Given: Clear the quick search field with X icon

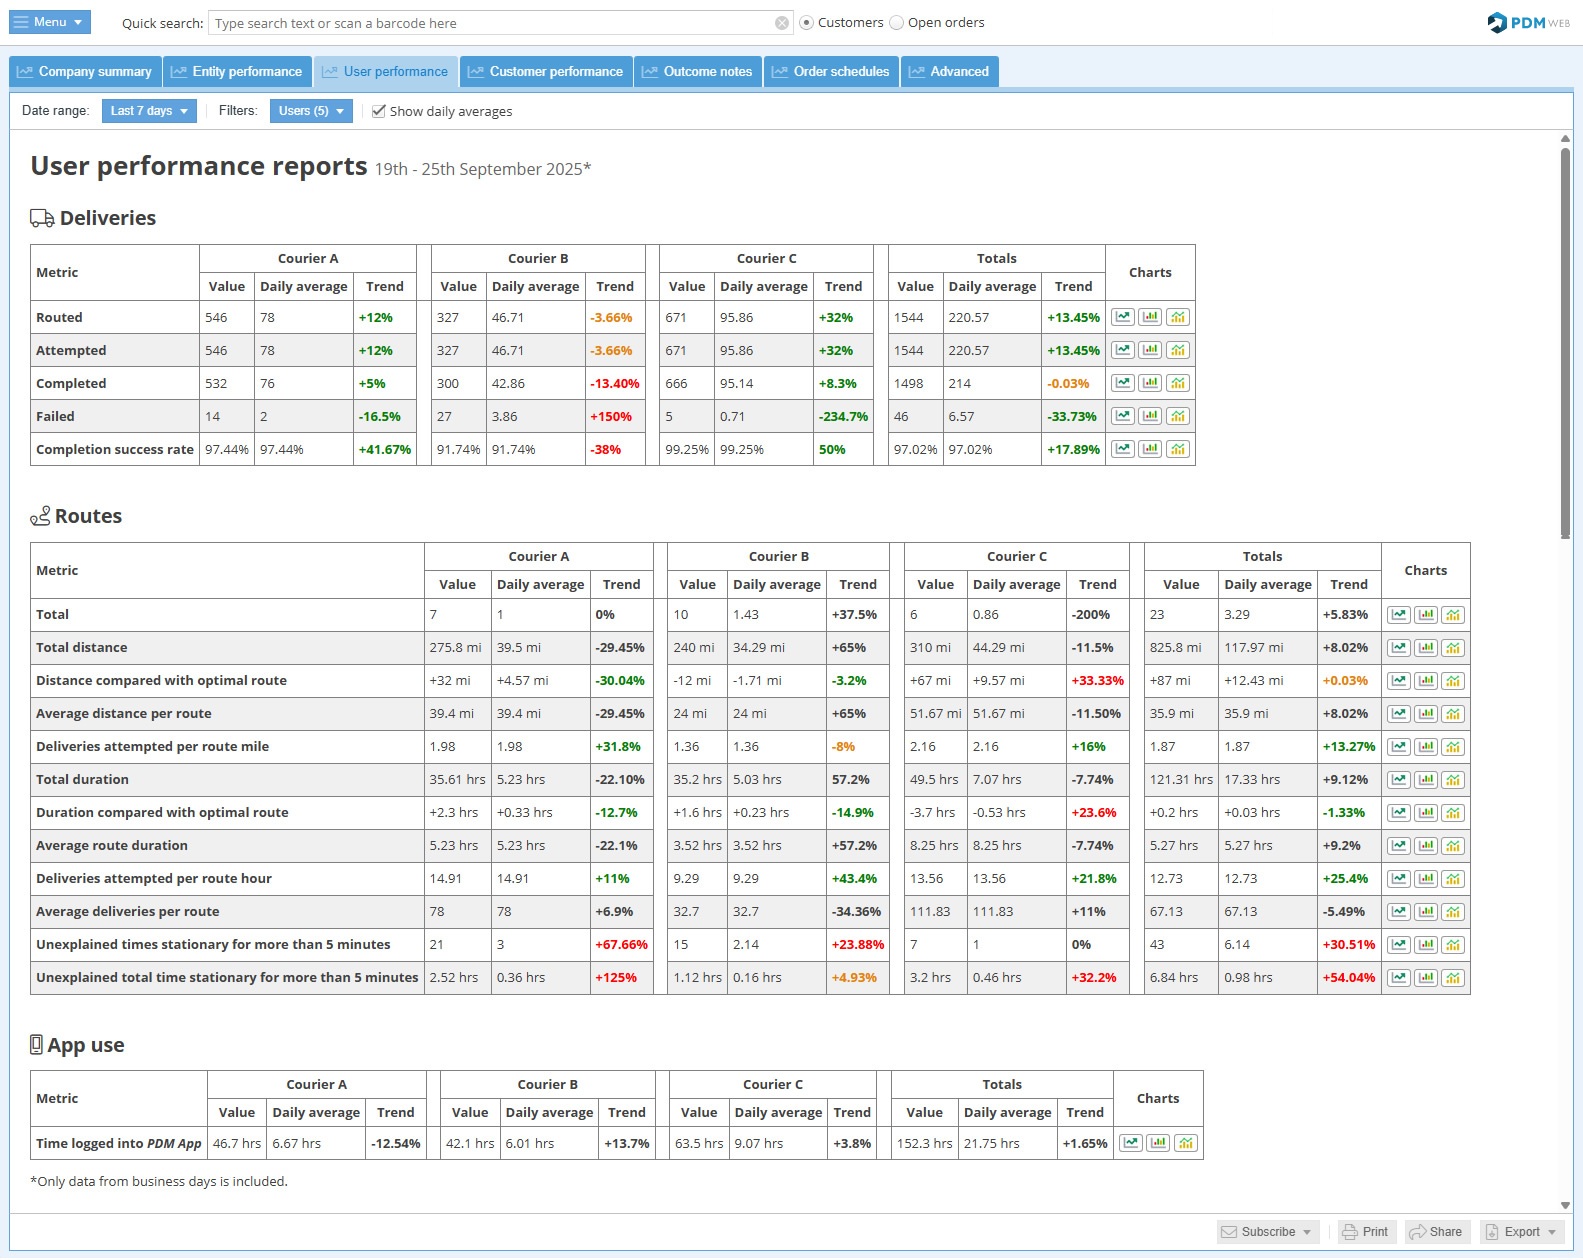Looking at the screenshot, I should (x=782, y=23).
